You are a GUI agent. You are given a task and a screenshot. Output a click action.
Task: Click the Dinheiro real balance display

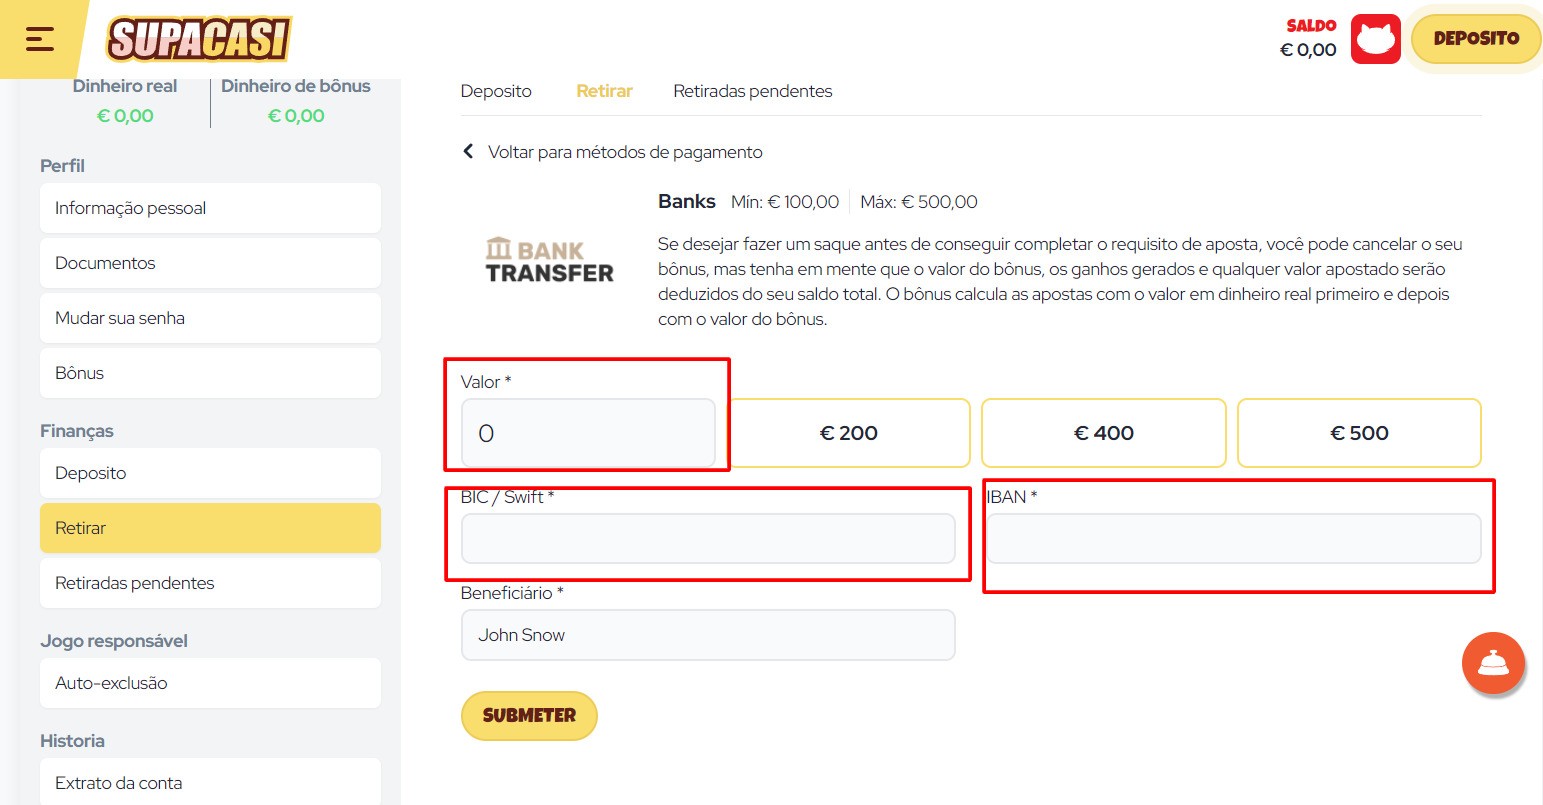(124, 101)
